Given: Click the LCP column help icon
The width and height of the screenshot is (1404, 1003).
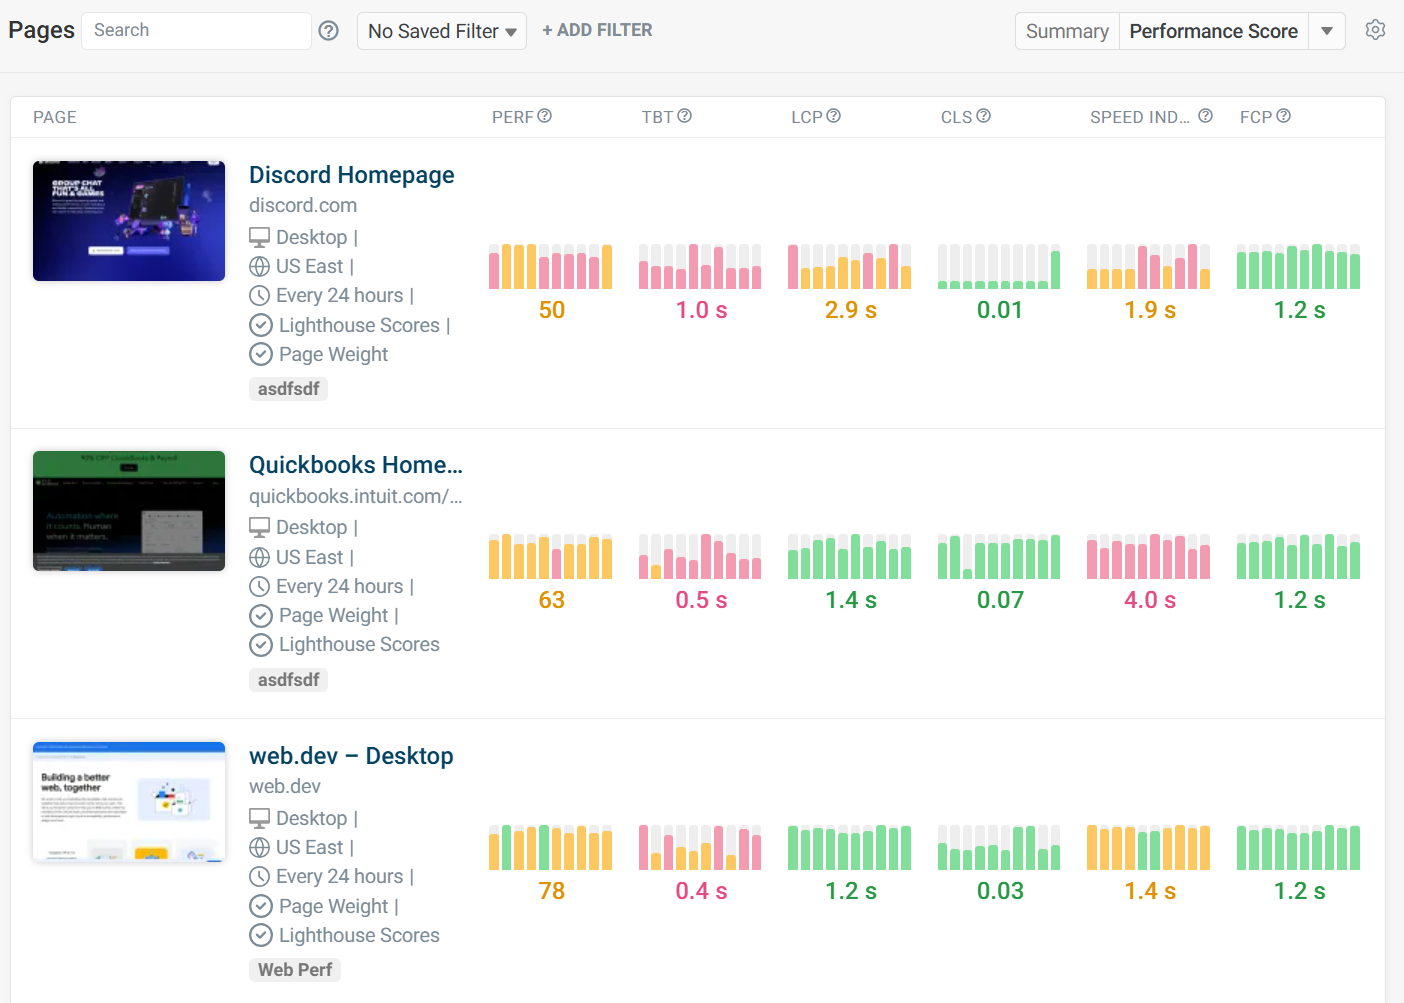Looking at the screenshot, I should point(834,116).
